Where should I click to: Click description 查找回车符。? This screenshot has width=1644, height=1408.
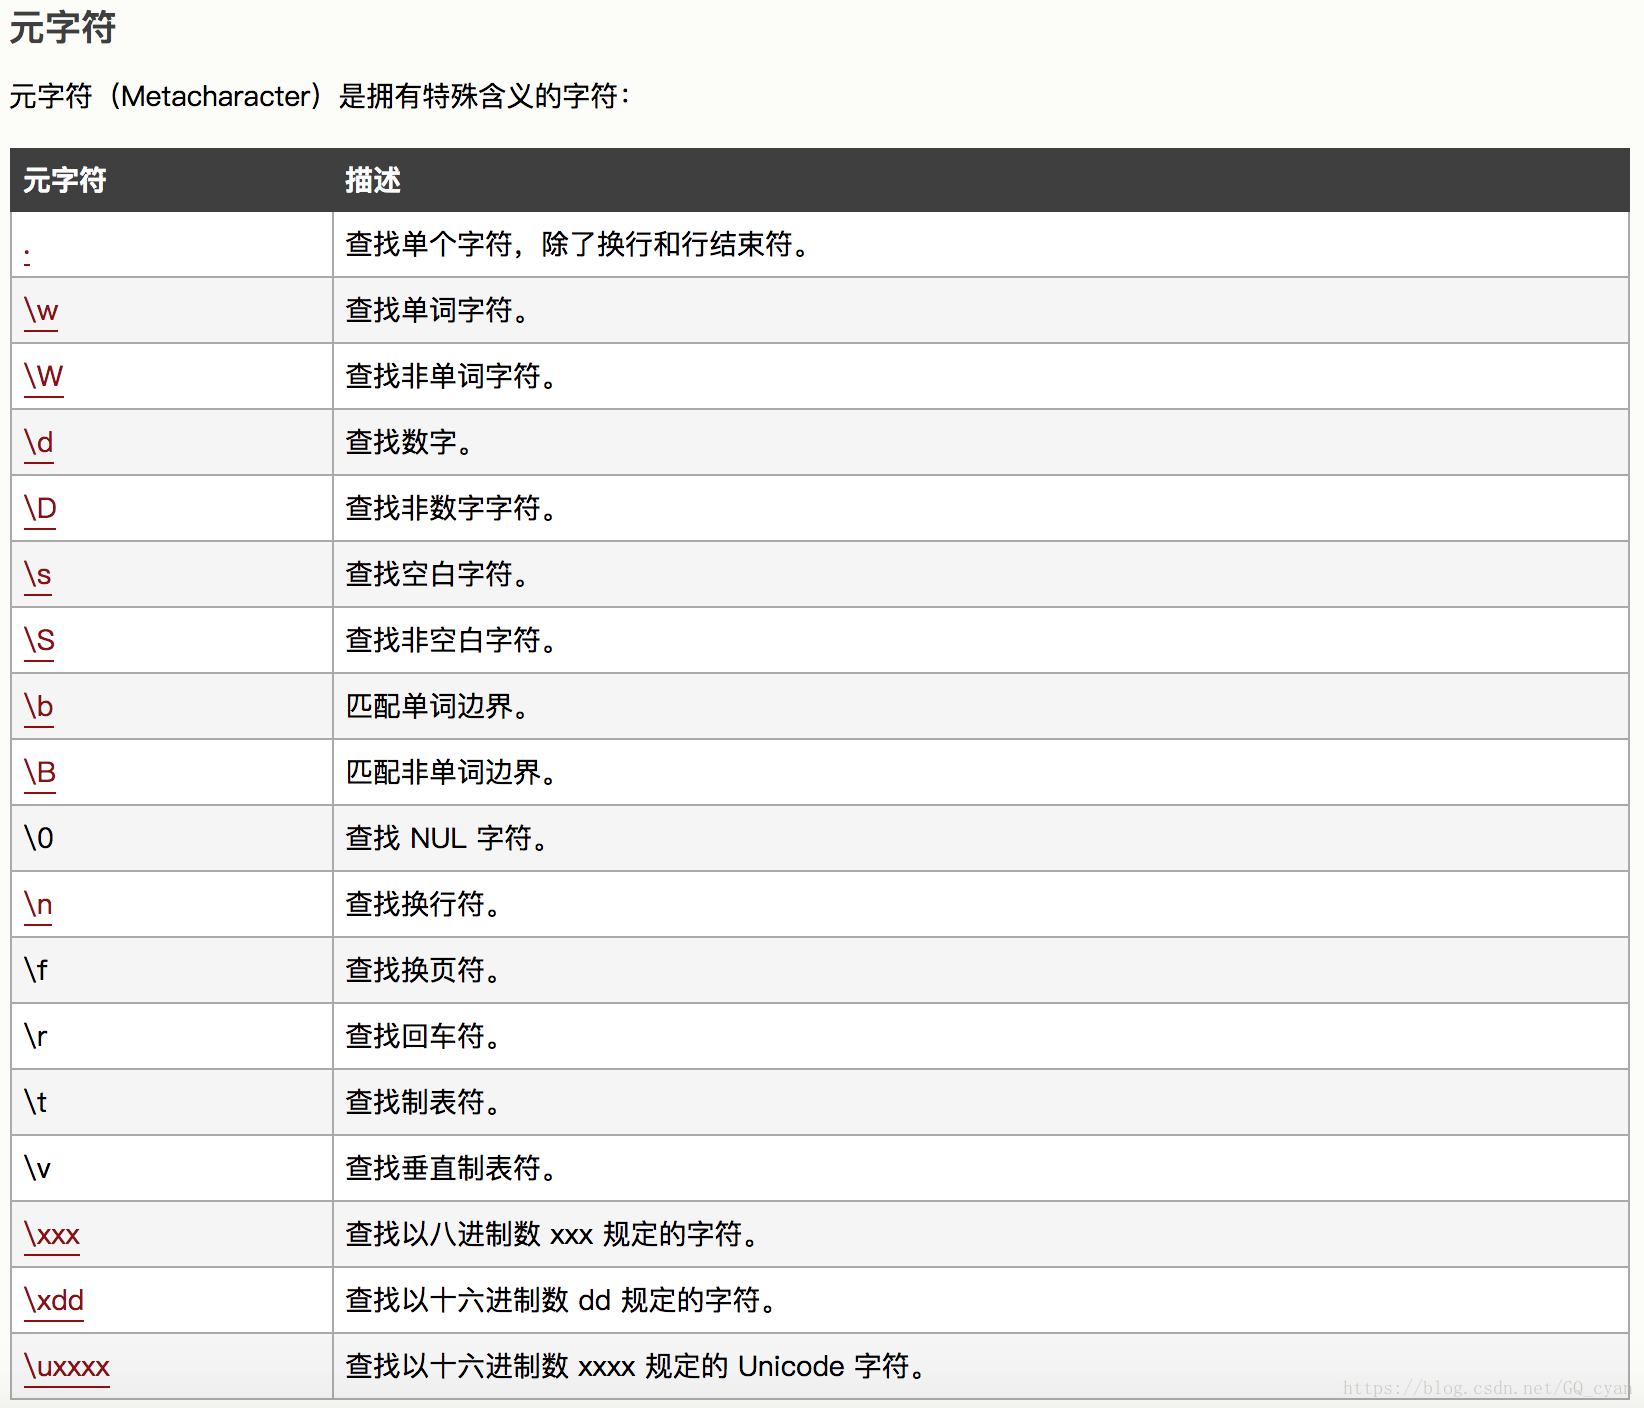424,1036
